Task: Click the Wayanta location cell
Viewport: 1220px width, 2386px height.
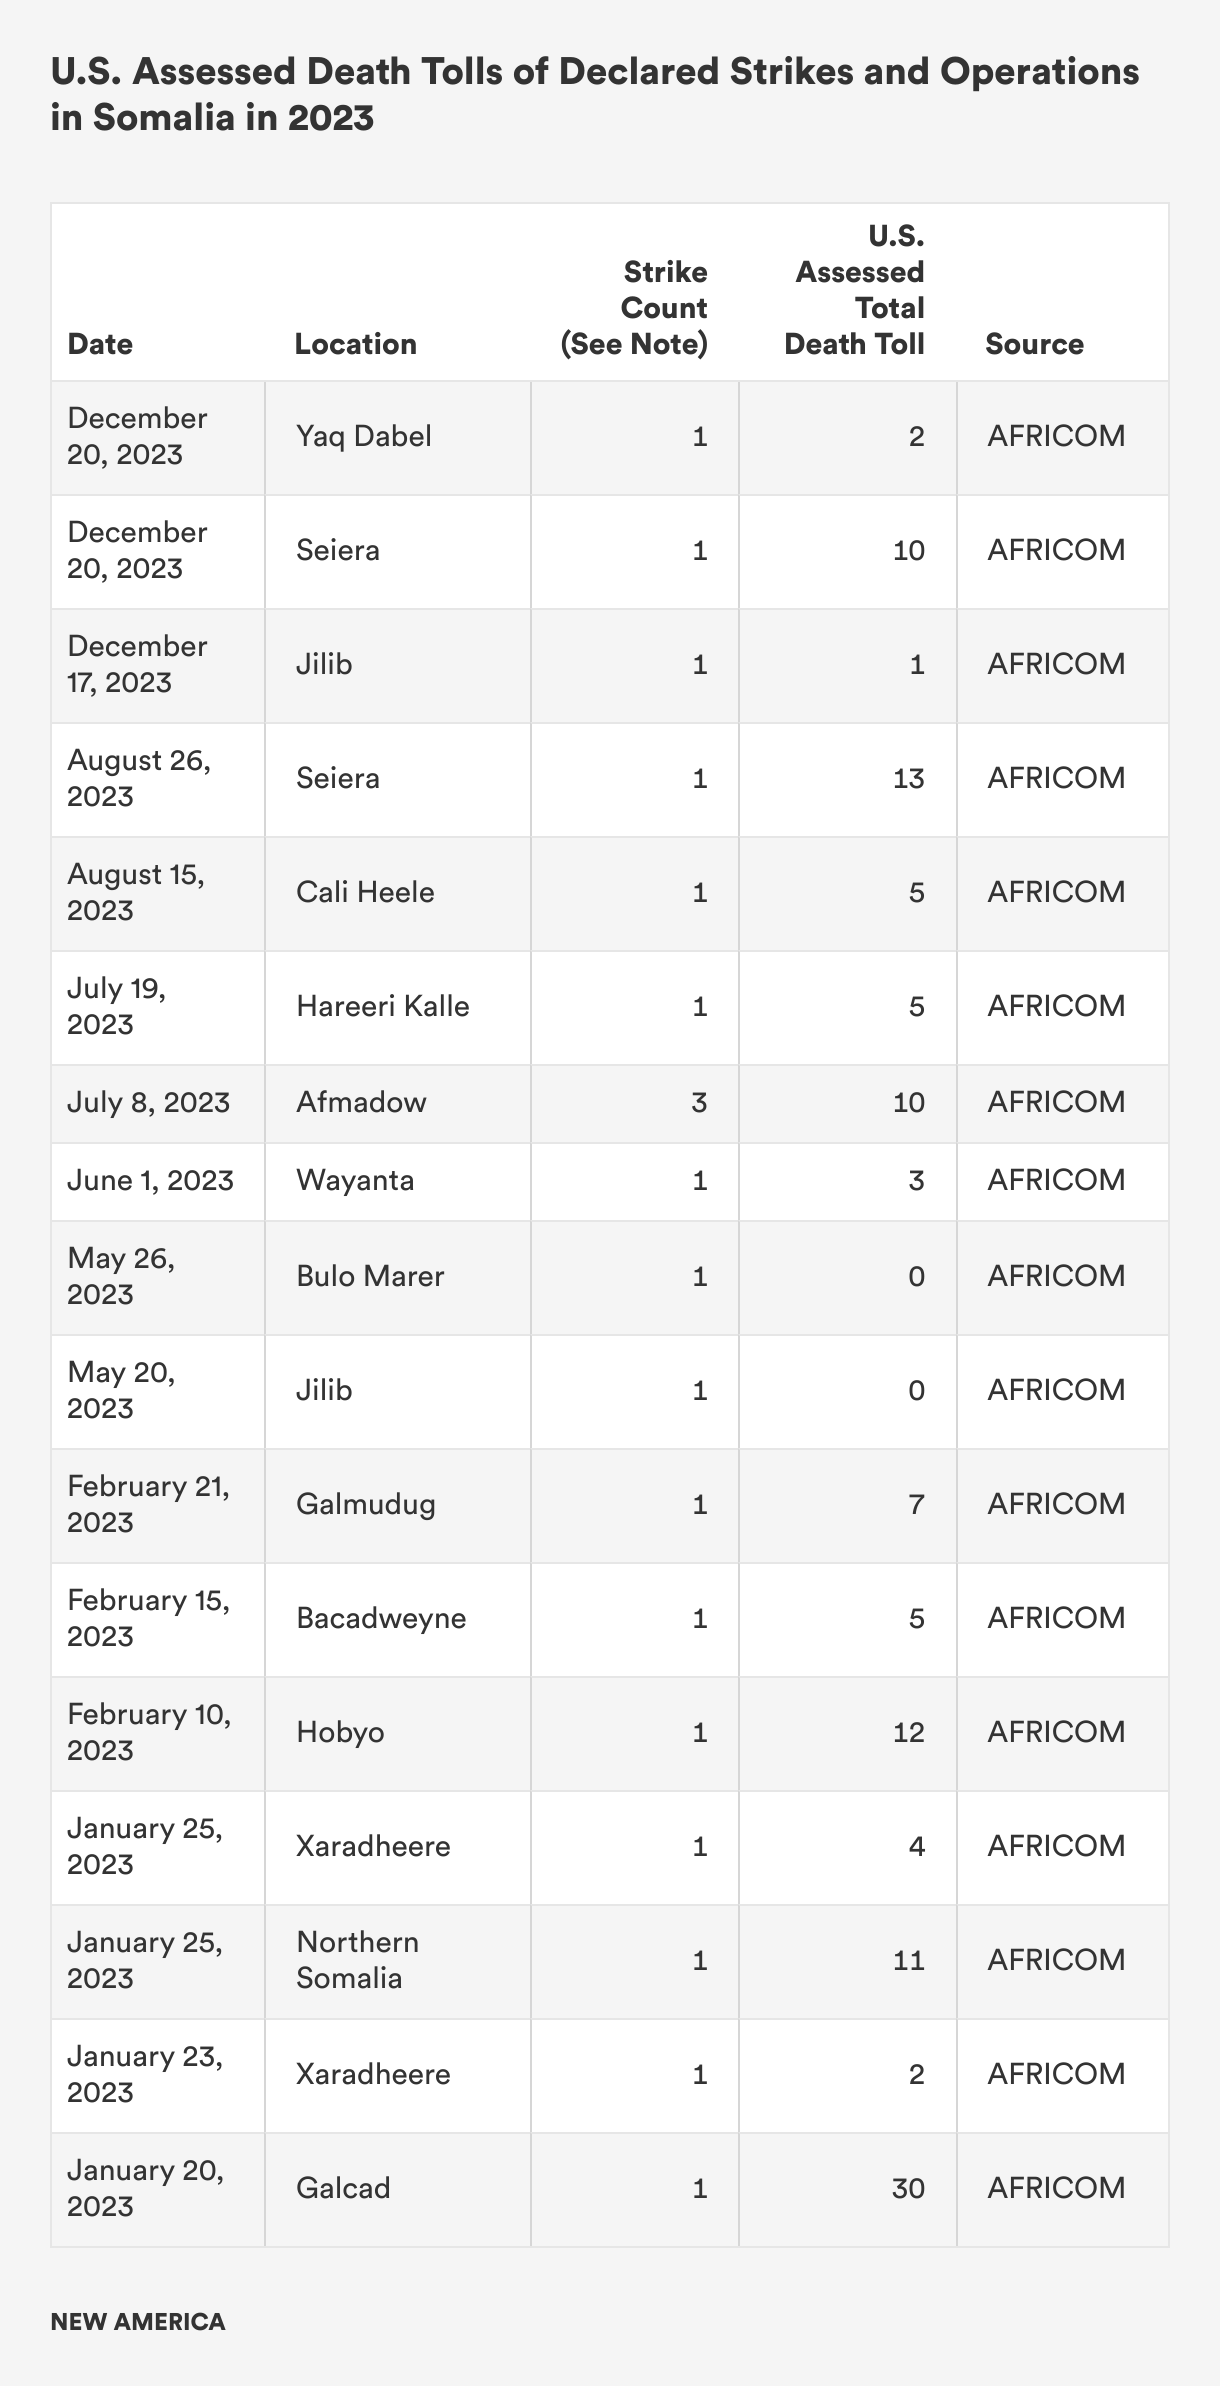Action: (355, 1181)
